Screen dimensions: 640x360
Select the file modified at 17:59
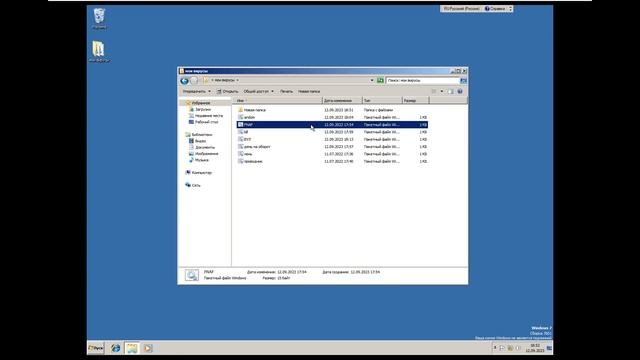(x=246, y=132)
